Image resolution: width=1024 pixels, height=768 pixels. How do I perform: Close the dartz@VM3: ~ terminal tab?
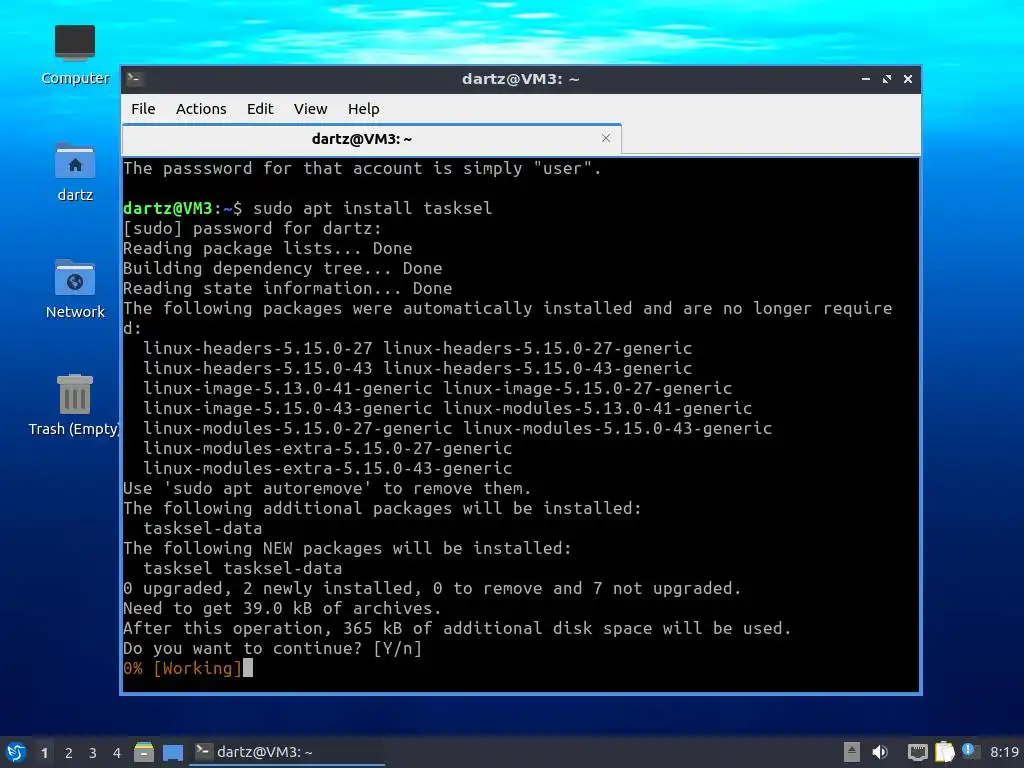pos(606,138)
